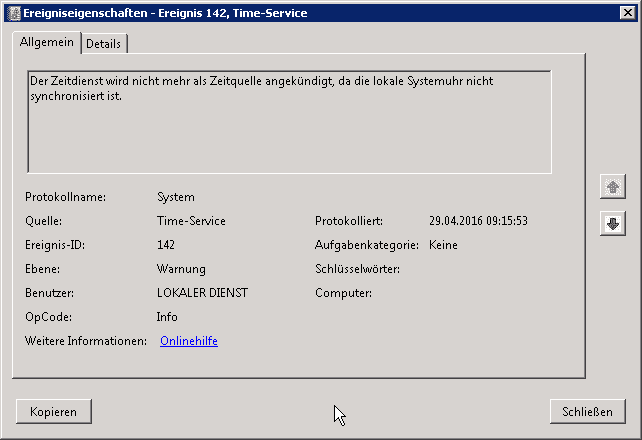Open the Onlinehilfe link
The width and height of the screenshot is (642, 440).
point(189,341)
